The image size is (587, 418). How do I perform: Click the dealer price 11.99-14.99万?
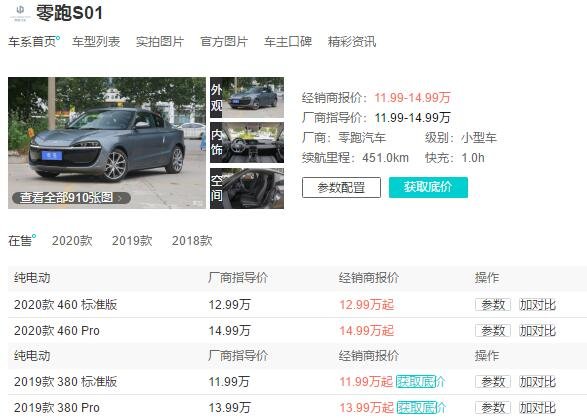pos(413,98)
